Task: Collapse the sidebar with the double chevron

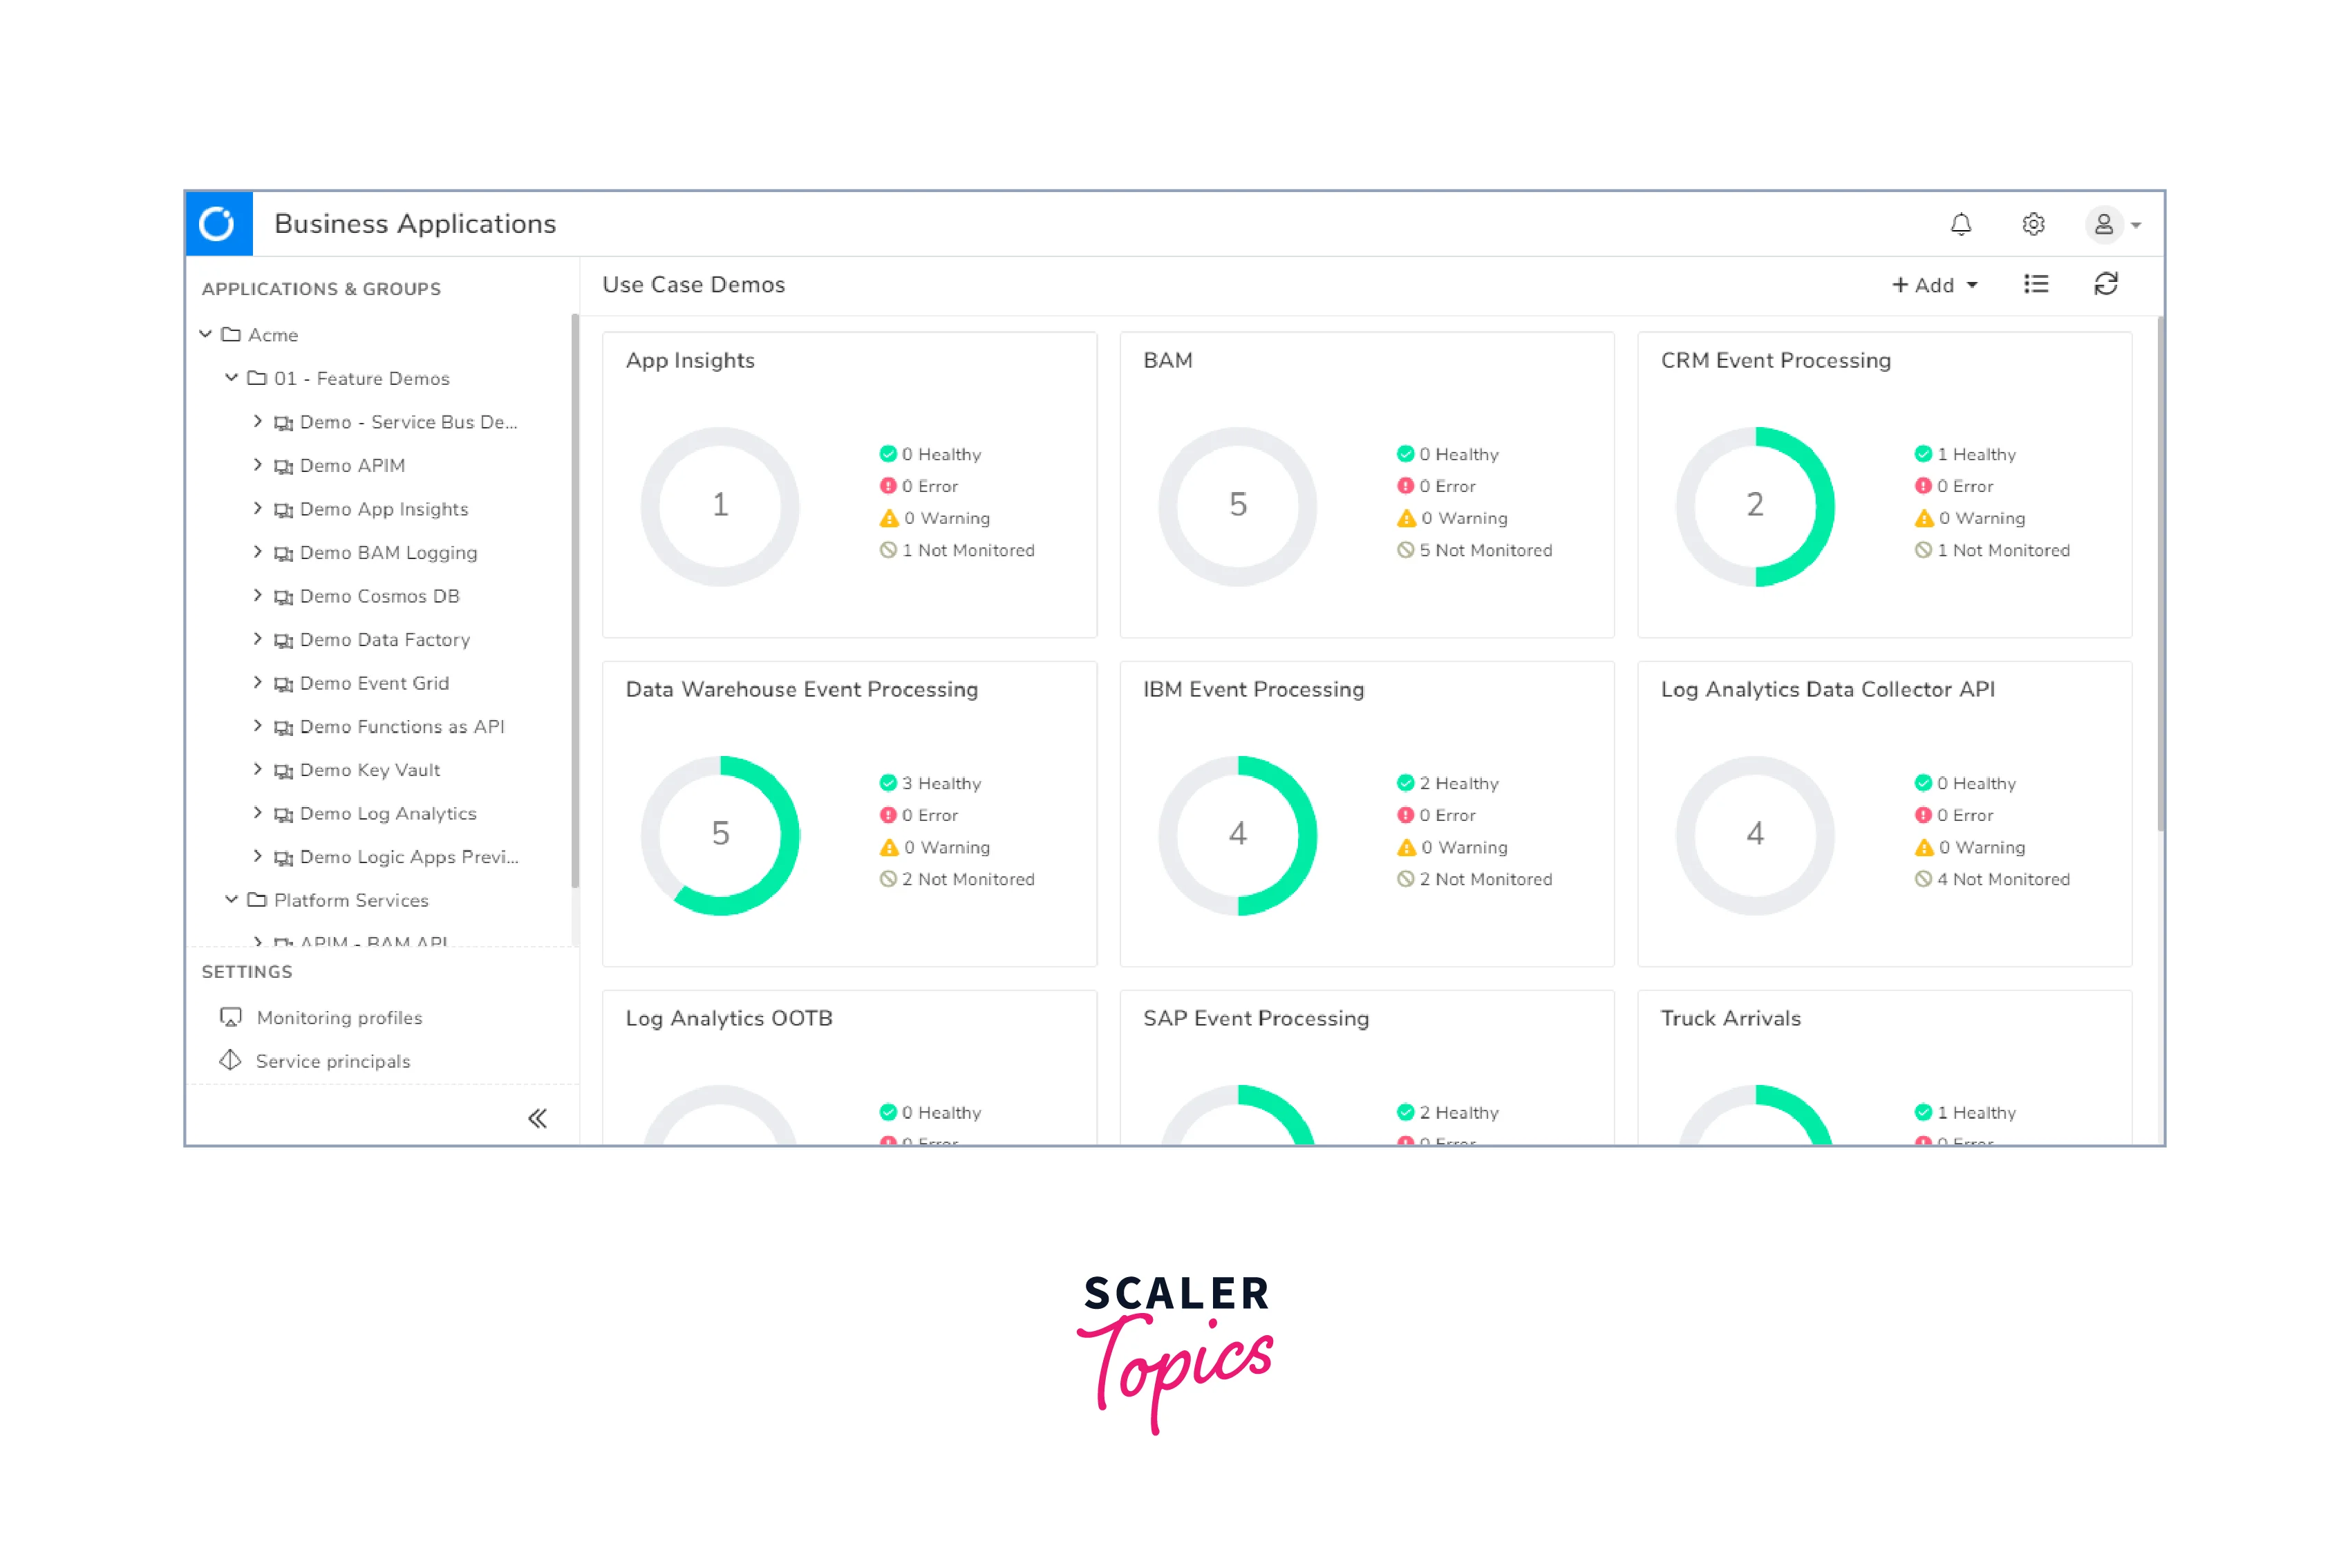Action: click(x=537, y=1118)
